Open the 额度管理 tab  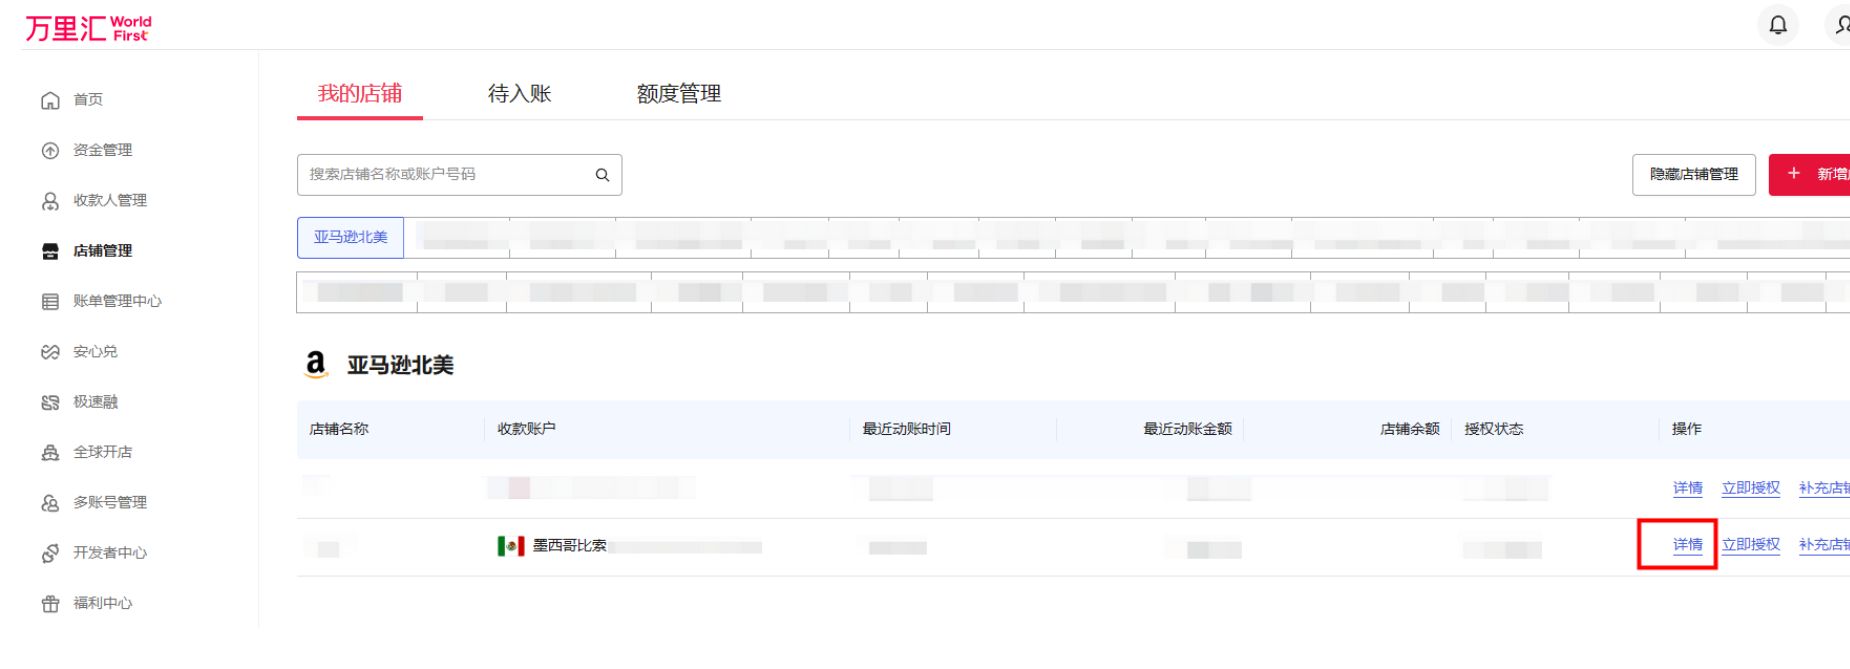click(678, 94)
